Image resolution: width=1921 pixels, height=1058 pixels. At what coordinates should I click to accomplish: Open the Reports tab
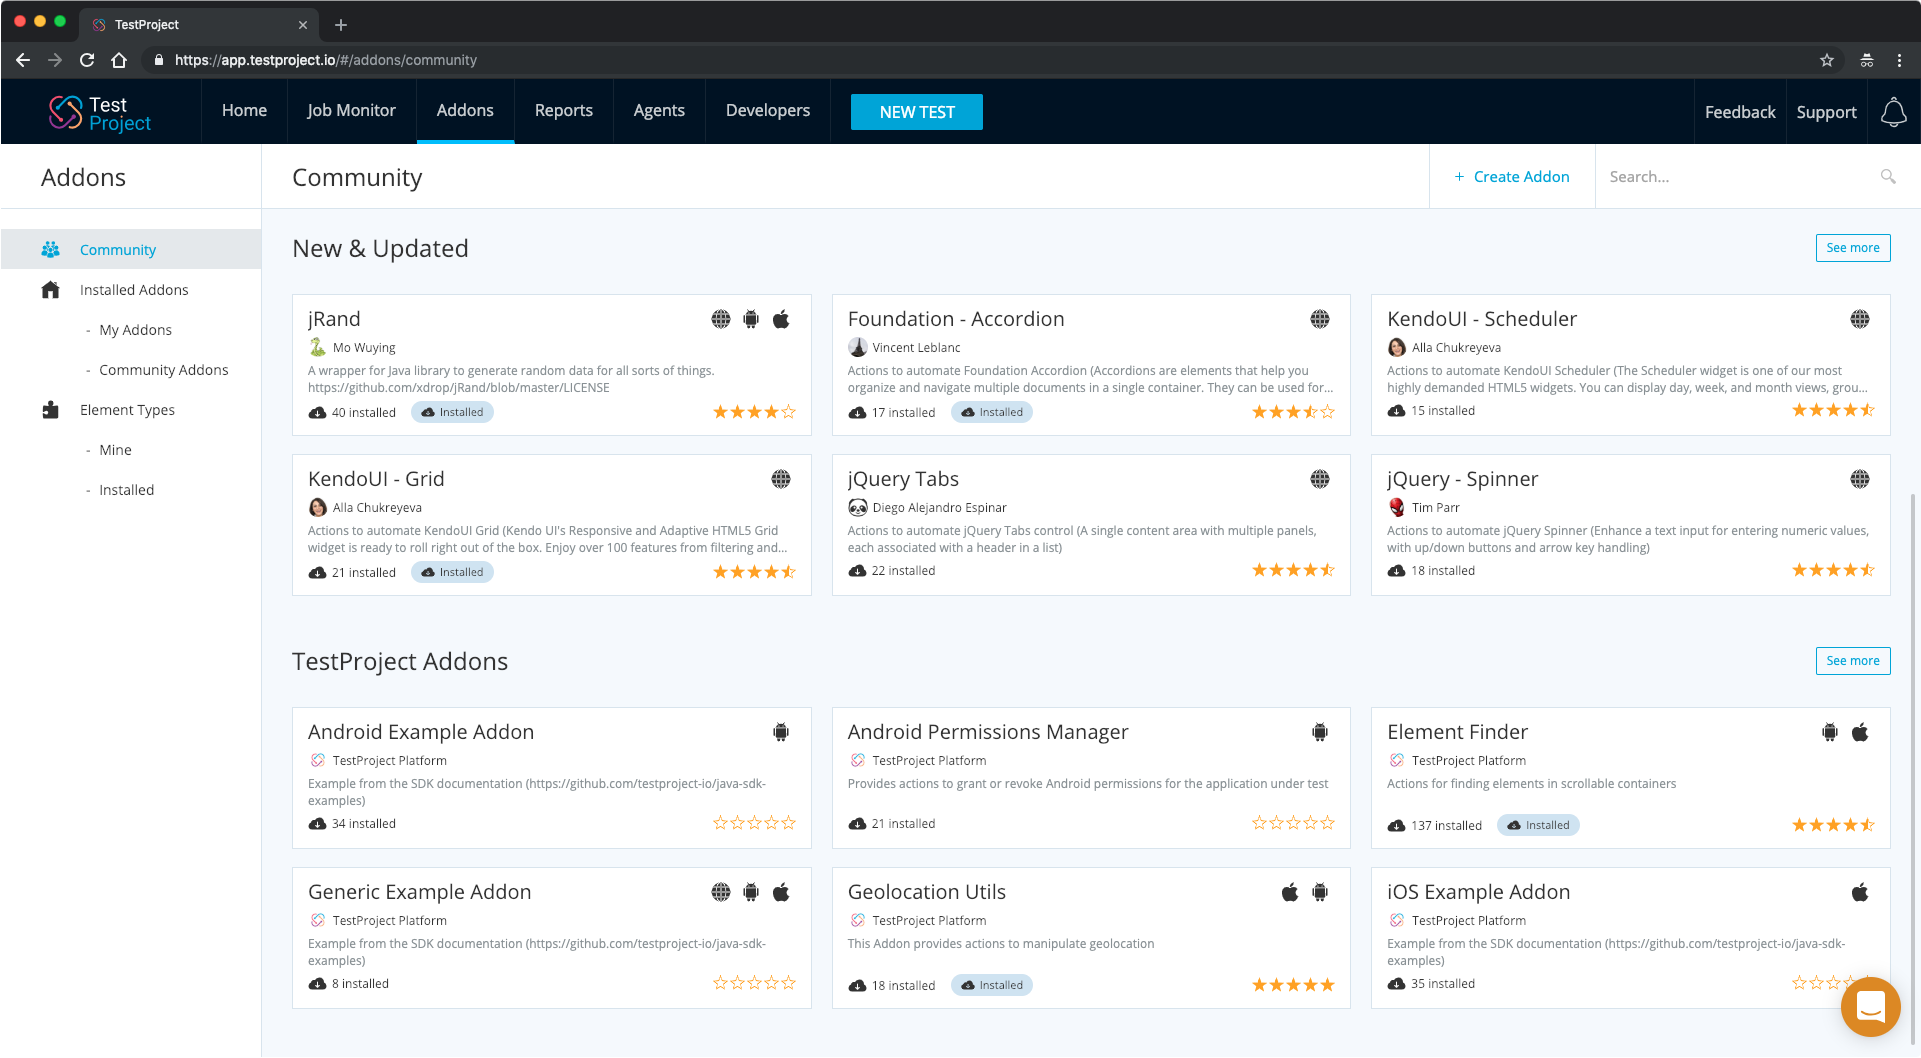563,111
